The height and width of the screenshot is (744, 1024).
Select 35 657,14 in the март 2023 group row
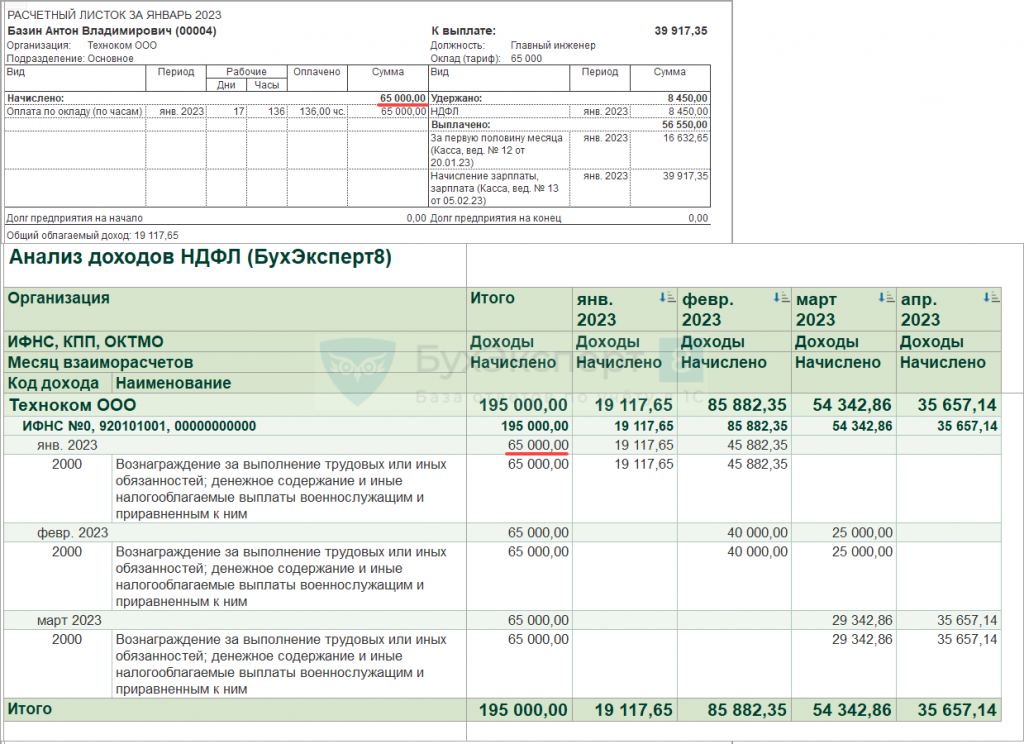coord(967,621)
